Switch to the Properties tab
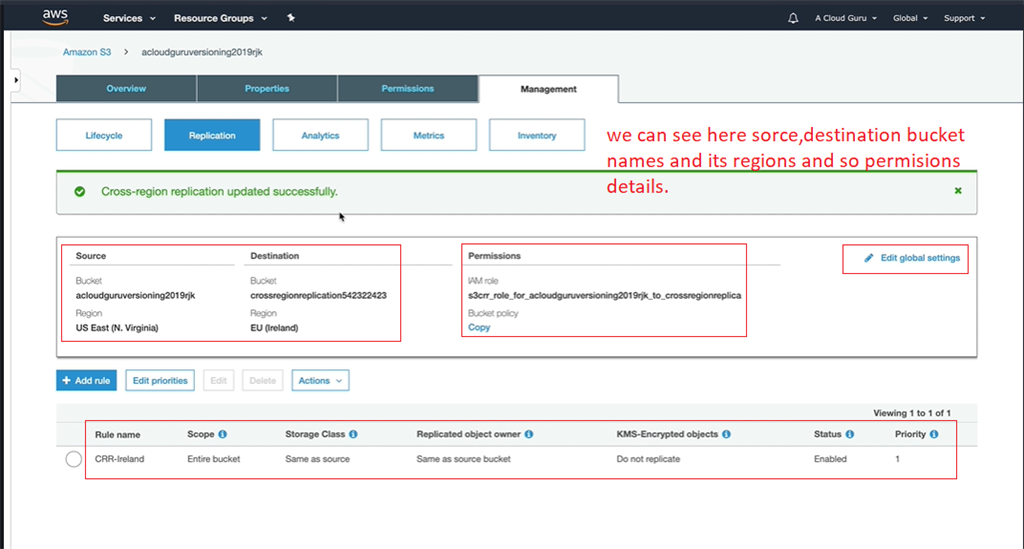The height and width of the screenshot is (549, 1024). (x=267, y=89)
